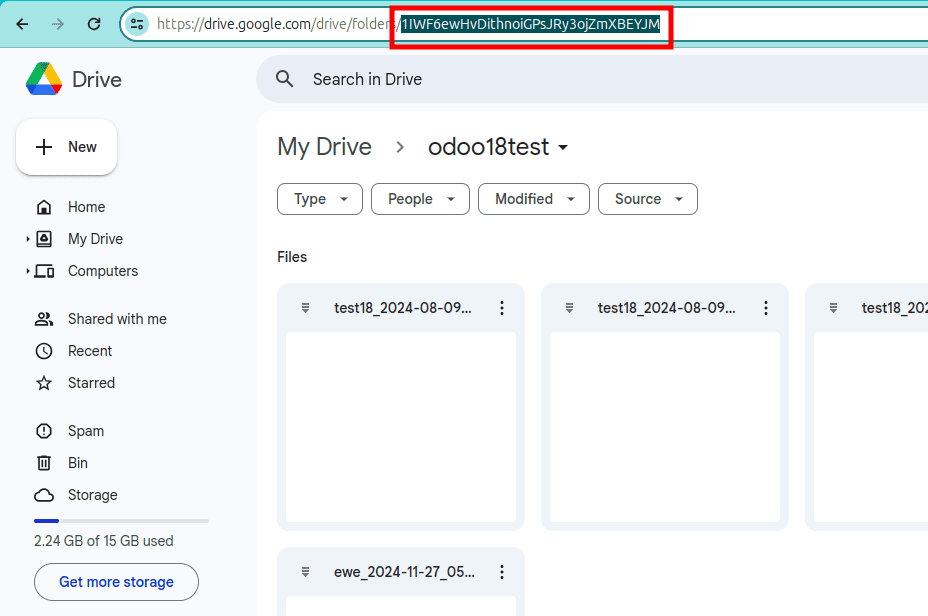Click the Google Drive logo
The height and width of the screenshot is (616, 928).
point(44,79)
